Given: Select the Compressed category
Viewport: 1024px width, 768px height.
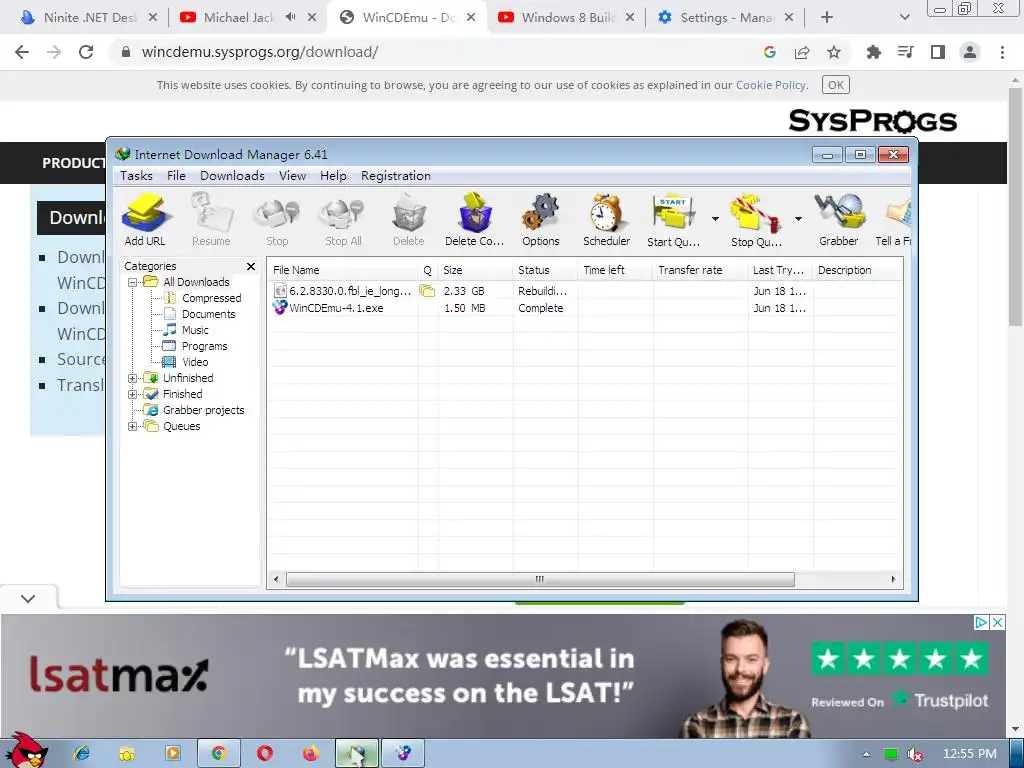Looking at the screenshot, I should coord(211,298).
